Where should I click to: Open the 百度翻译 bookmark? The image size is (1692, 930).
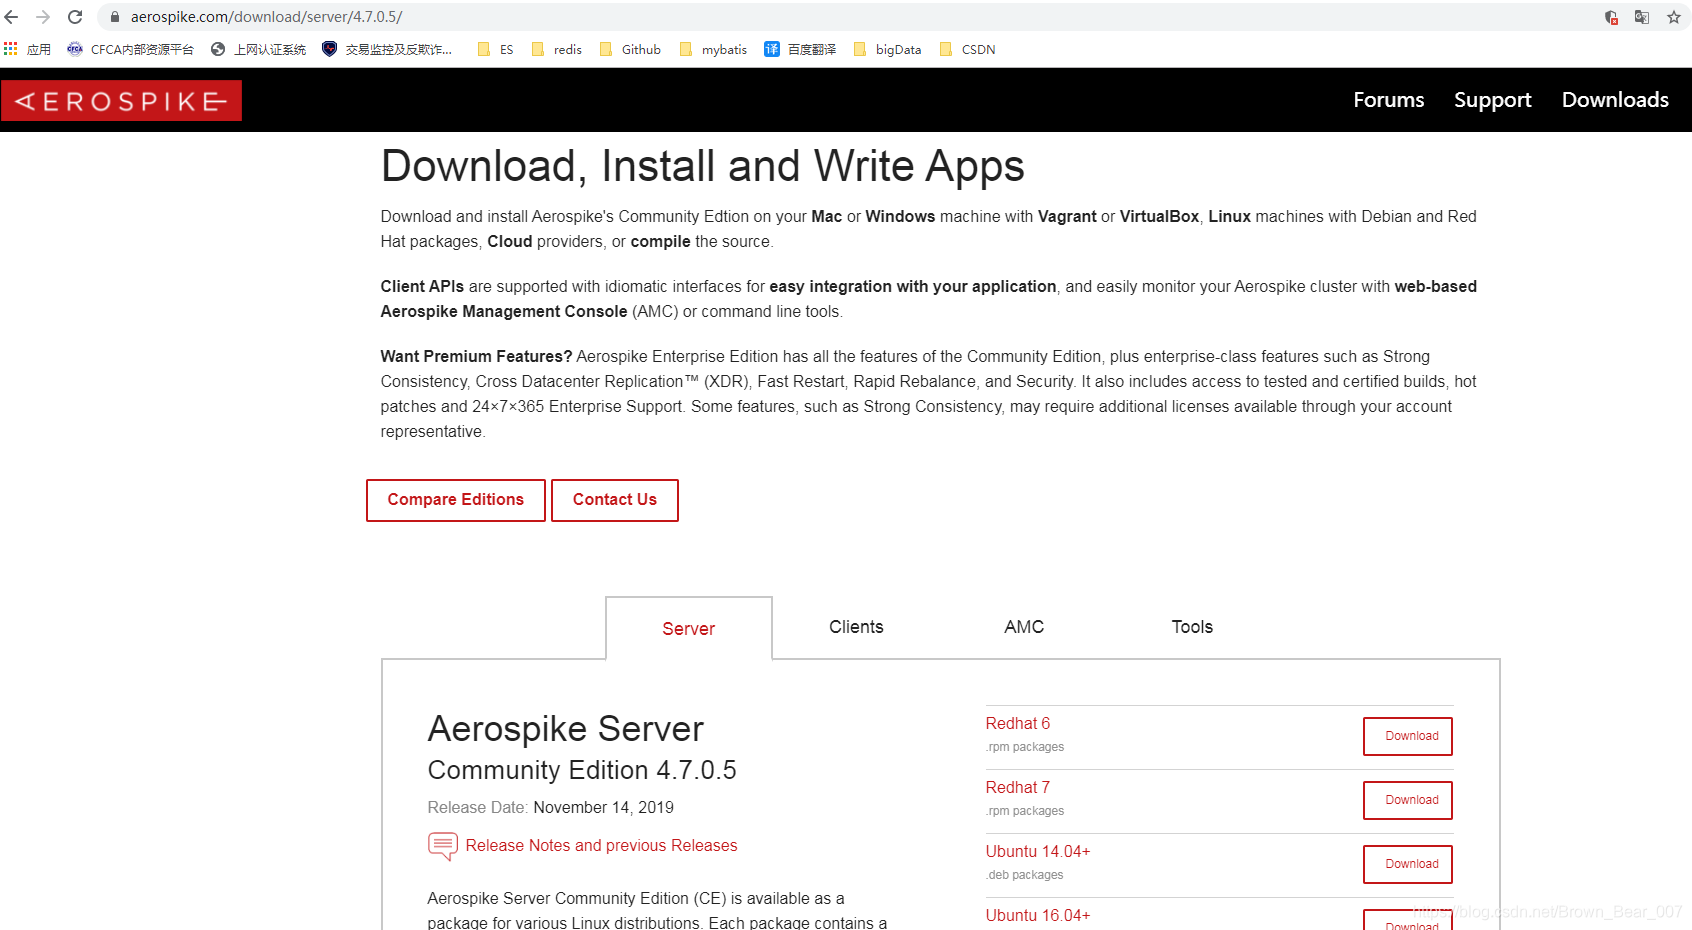(800, 49)
